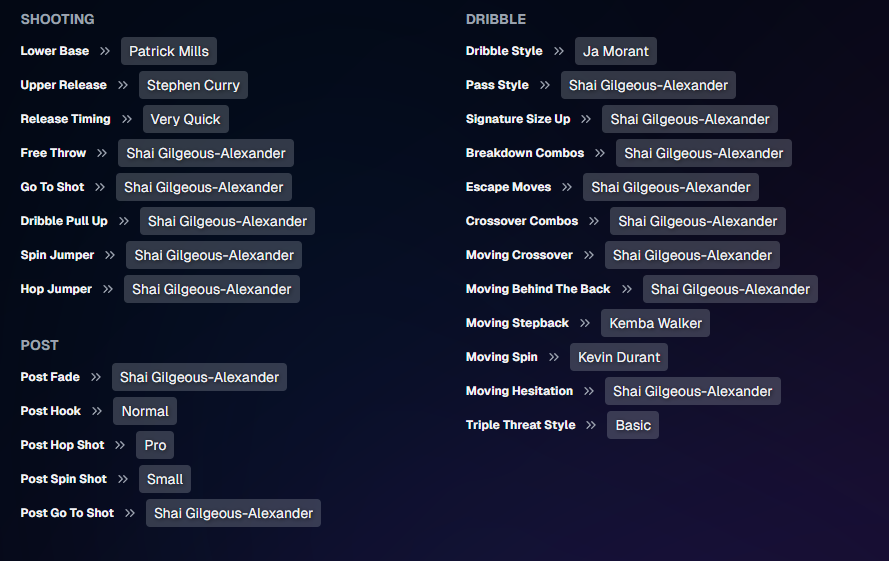Click the double chevron beside Go To Shot
The height and width of the screenshot is (561, 889).
point(100,187)
